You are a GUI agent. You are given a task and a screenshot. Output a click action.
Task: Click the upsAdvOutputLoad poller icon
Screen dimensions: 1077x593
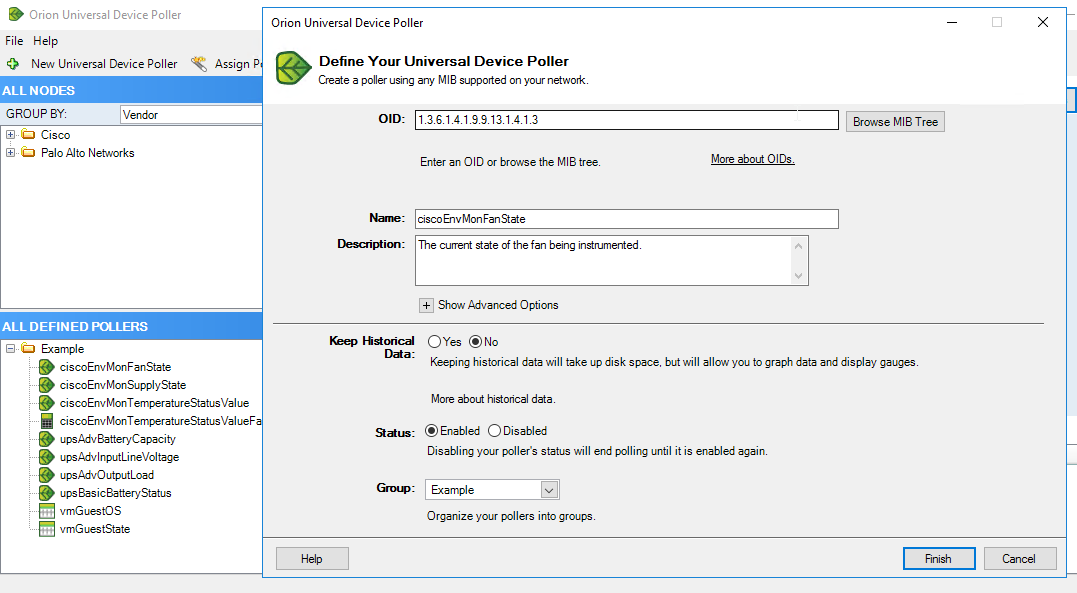tap(47, 475)
